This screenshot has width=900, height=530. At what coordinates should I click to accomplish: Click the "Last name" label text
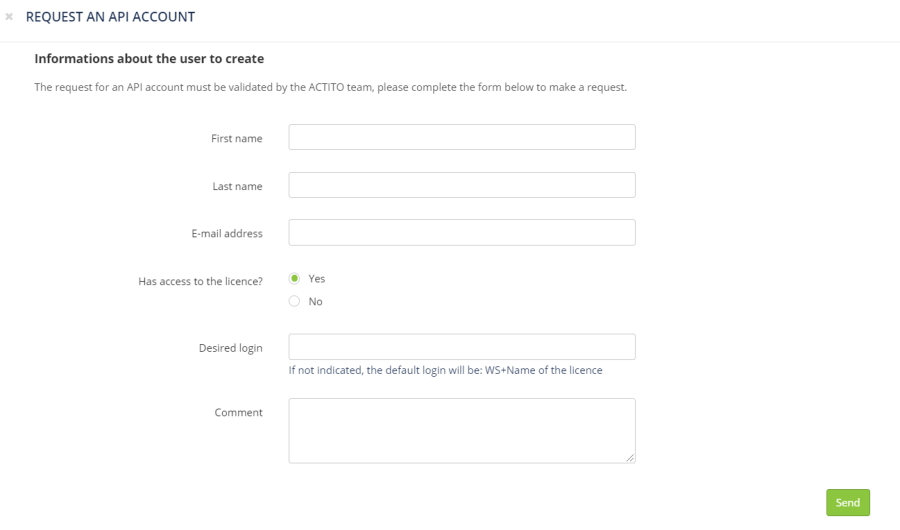(x=237, y=186)
